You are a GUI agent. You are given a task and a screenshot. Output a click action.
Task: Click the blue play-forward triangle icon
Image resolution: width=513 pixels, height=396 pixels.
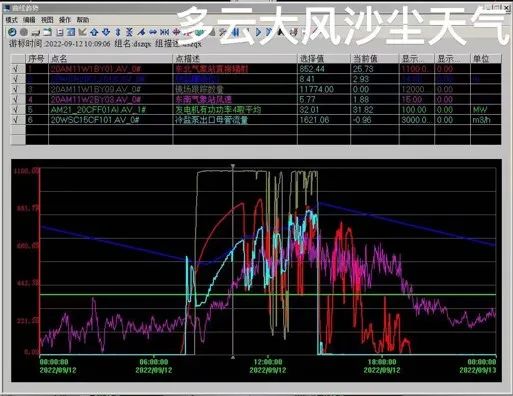point(258,32)
